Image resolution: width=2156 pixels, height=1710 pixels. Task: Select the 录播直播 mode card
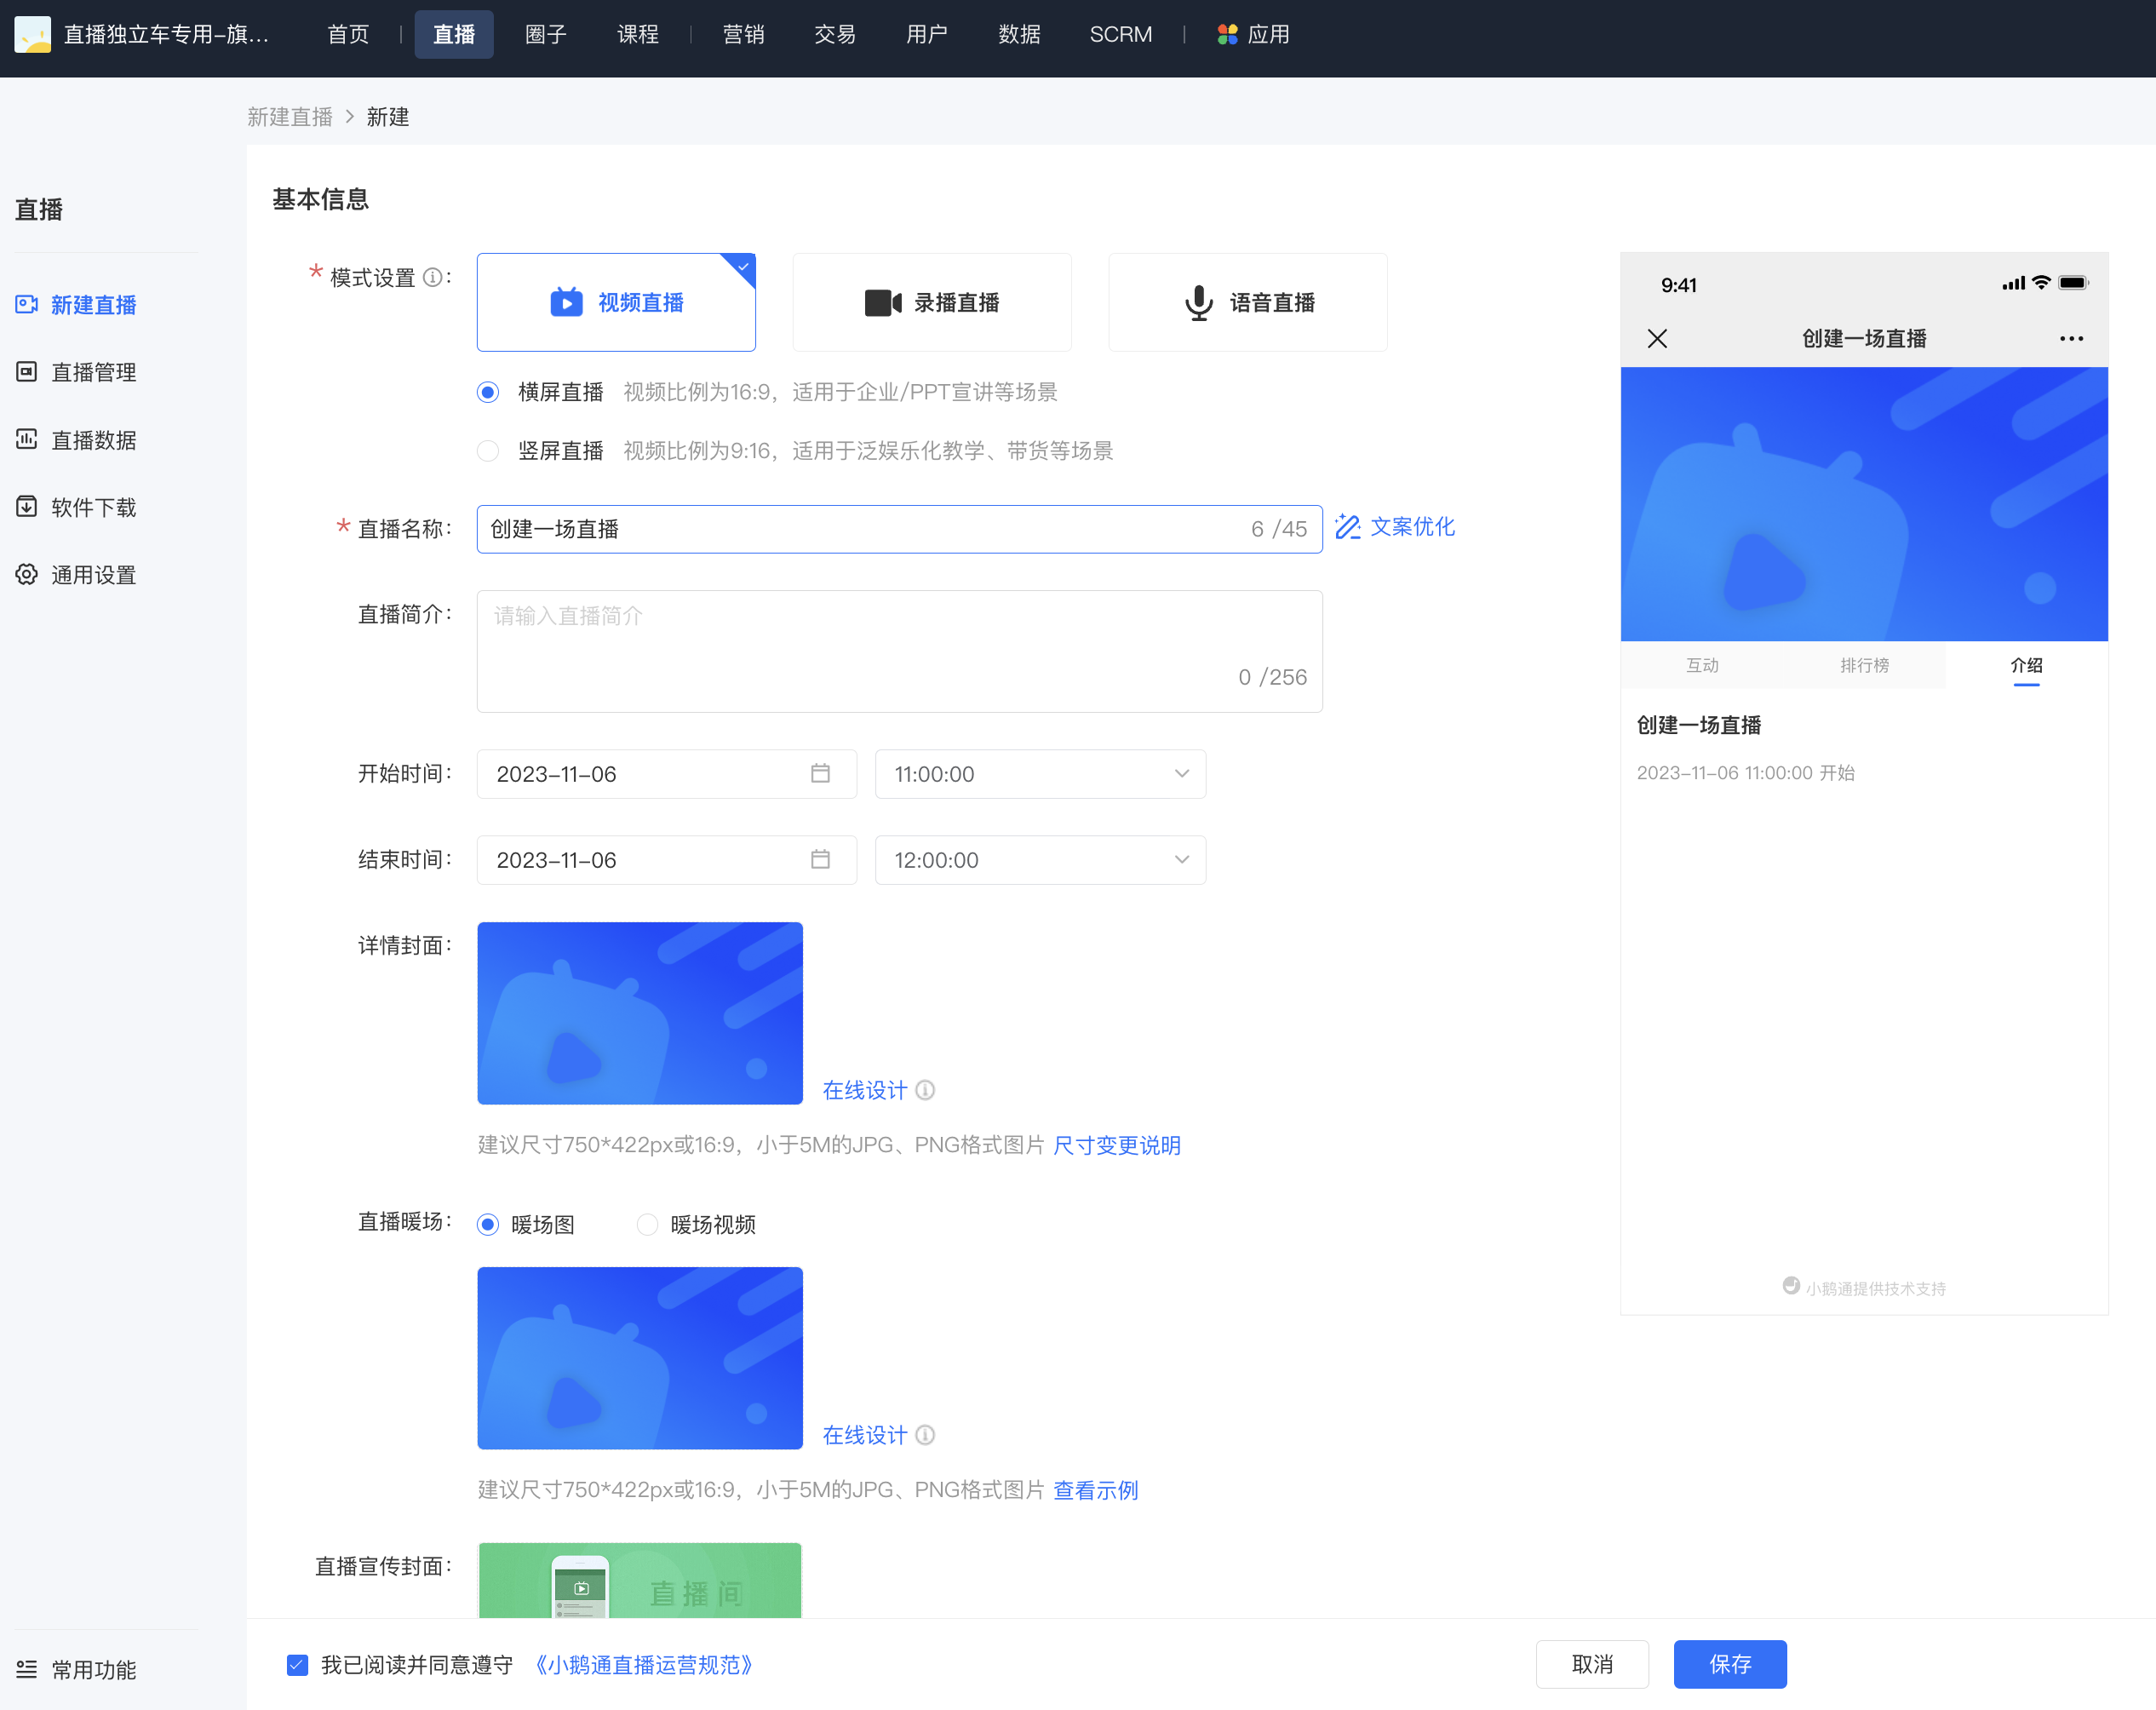(x=932, y=302)
